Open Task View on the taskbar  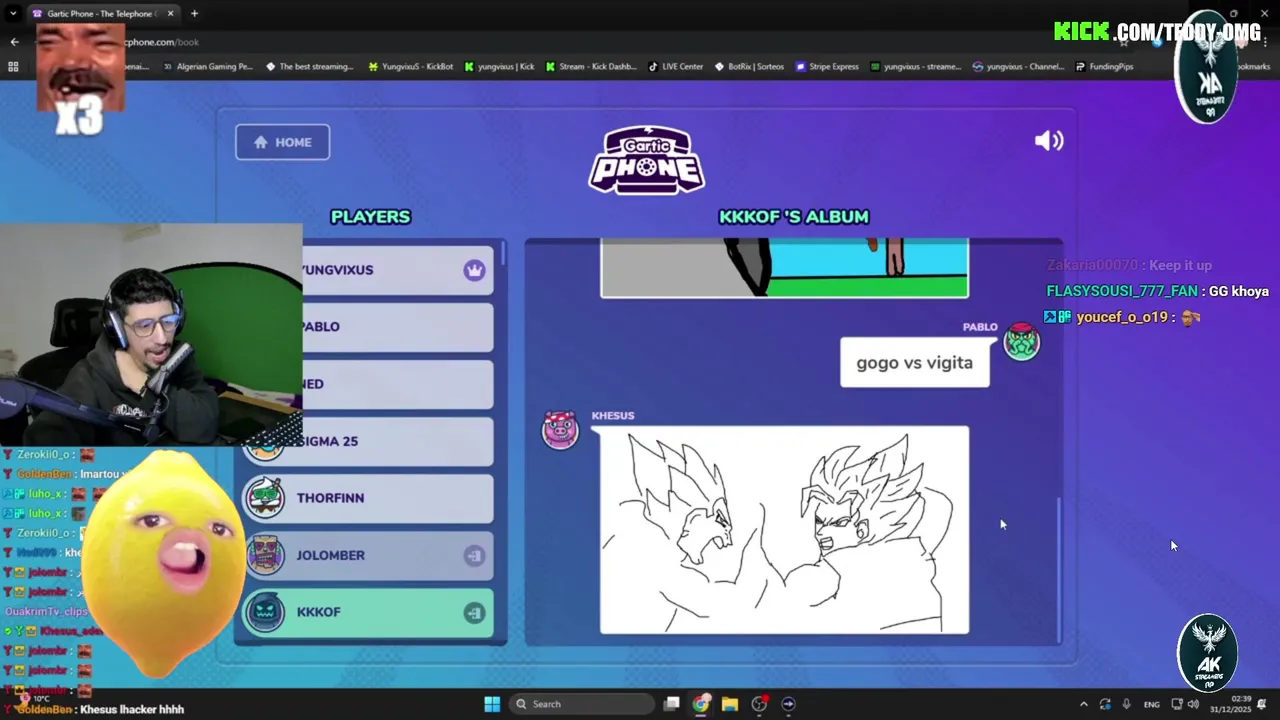(x=672, y=704)
